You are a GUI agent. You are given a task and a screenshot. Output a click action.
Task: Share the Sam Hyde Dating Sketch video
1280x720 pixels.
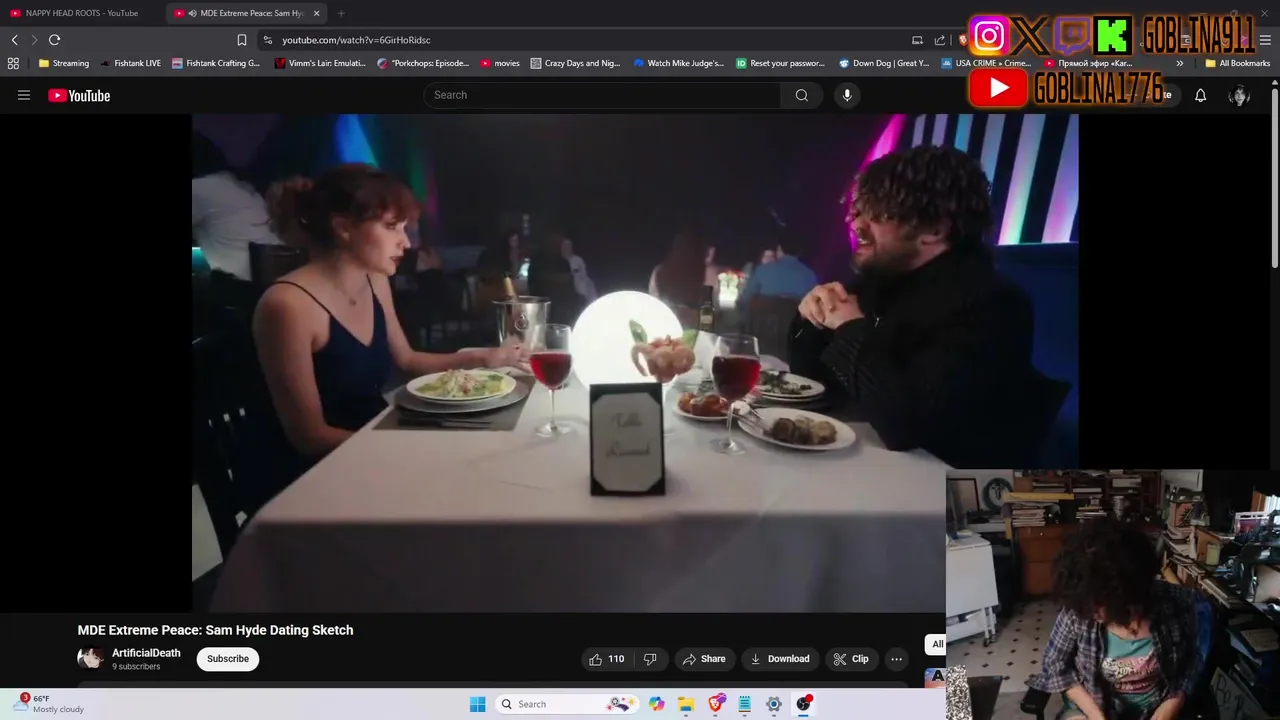(704, 659)
